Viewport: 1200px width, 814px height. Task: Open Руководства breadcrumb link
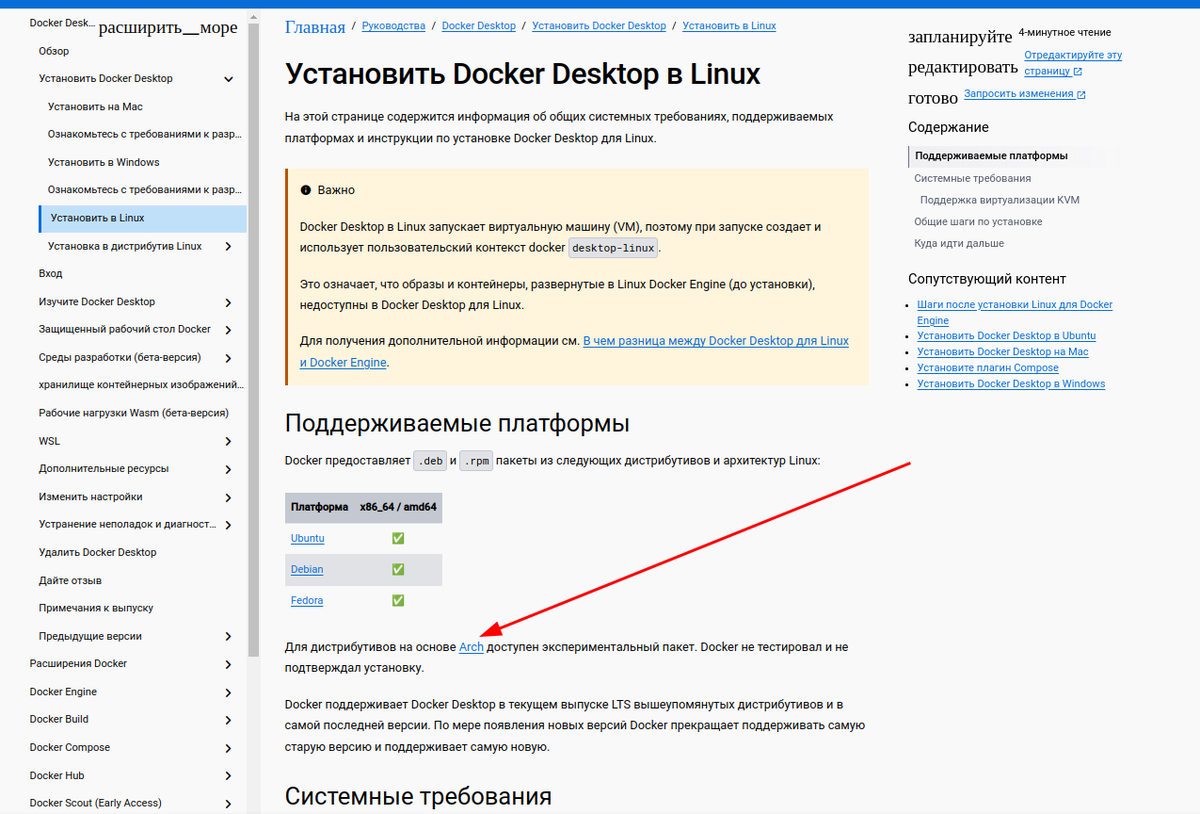(393, 25)
